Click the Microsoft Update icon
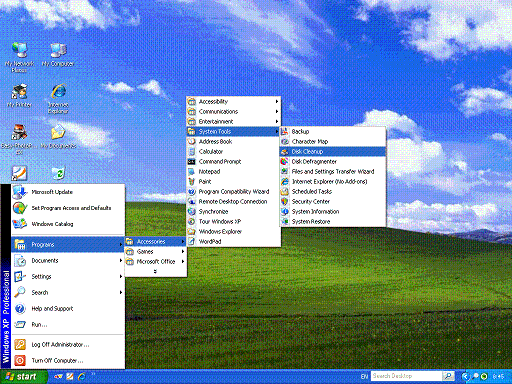512x384 pixels. pos(20,192)
